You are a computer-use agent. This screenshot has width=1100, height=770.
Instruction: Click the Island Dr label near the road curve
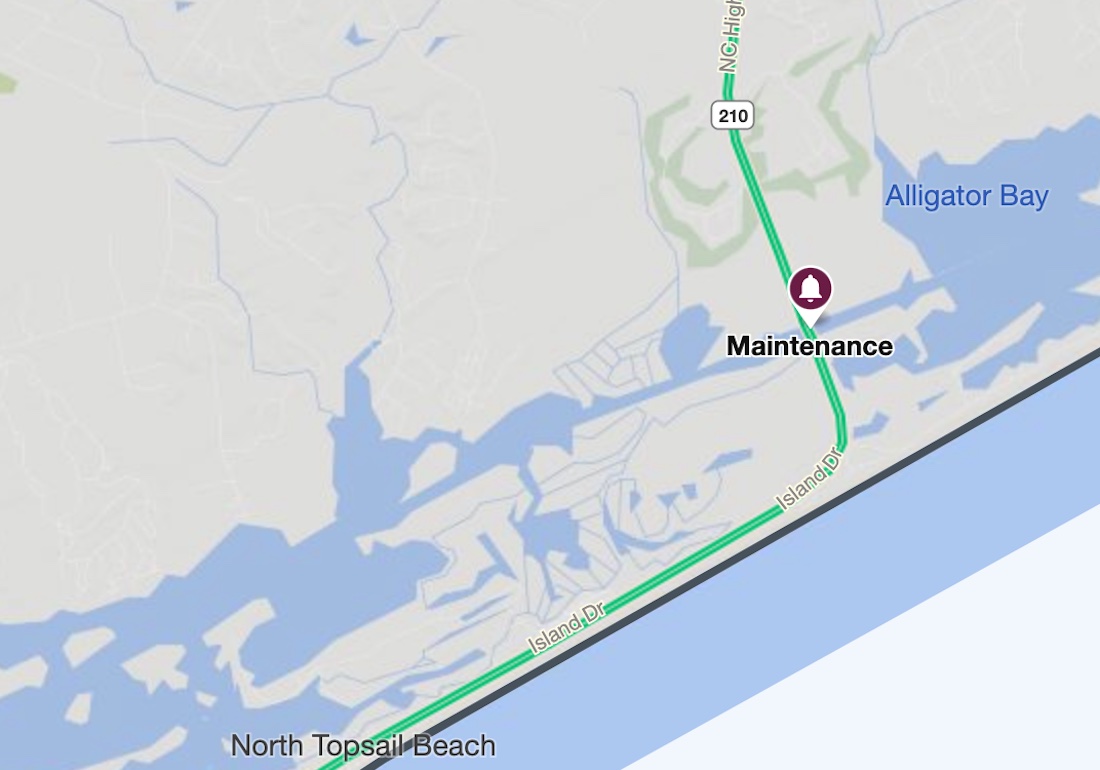tap(808, 478)
